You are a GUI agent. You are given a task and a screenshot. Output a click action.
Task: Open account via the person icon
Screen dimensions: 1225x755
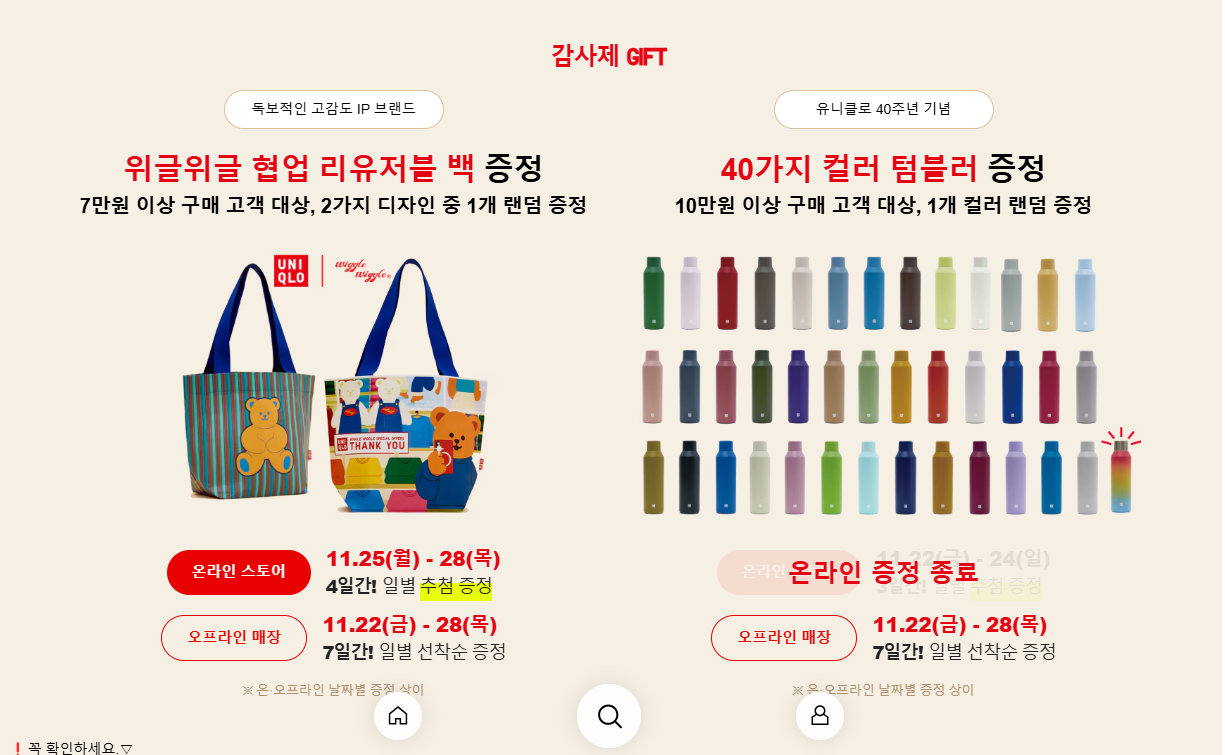(x=820, y=716)
